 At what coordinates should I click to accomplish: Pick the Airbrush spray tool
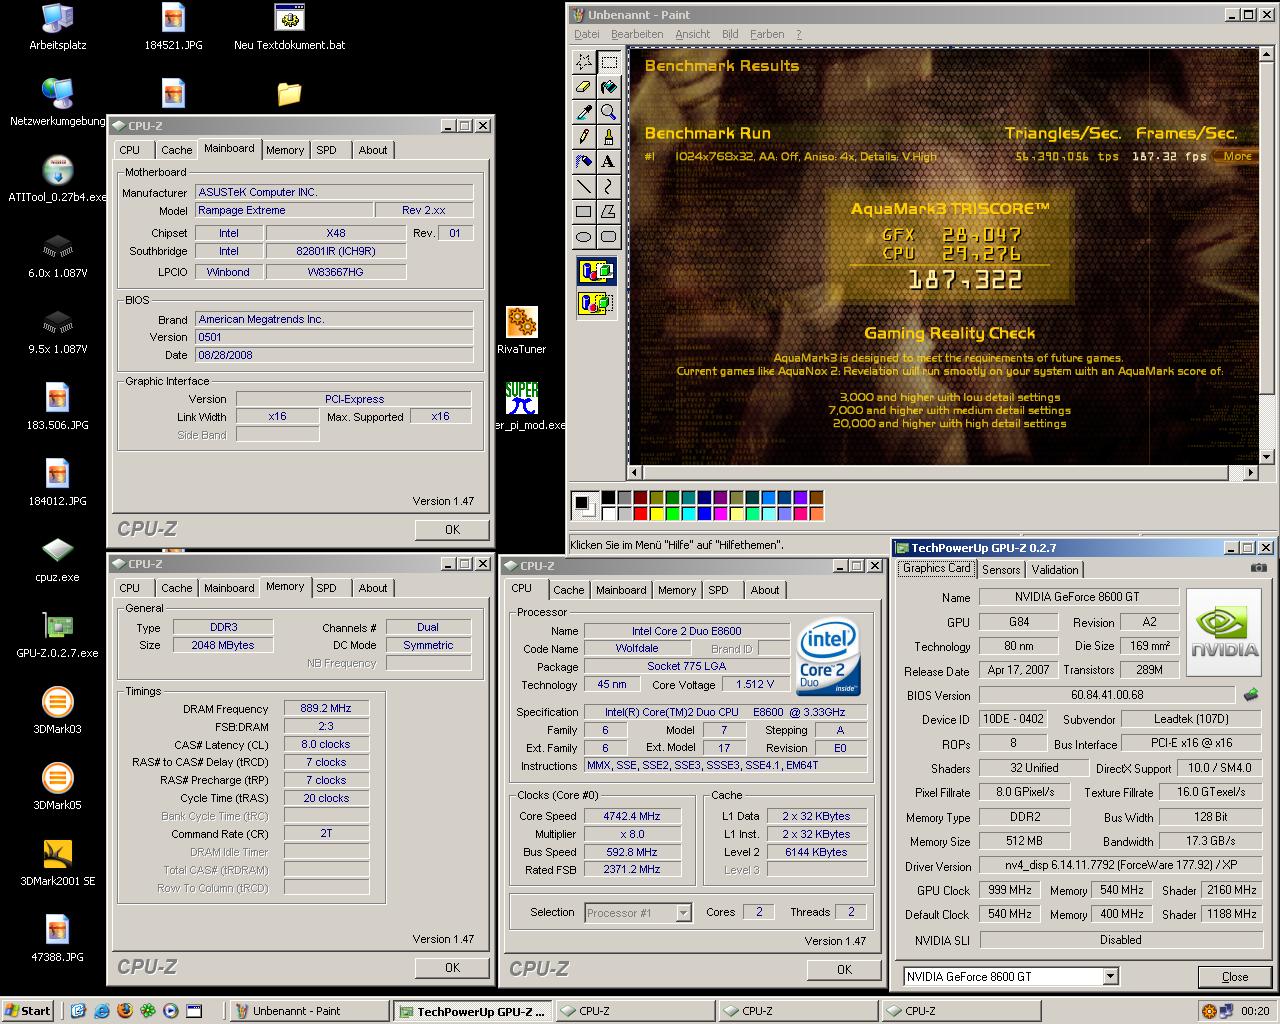coord(584,161)
